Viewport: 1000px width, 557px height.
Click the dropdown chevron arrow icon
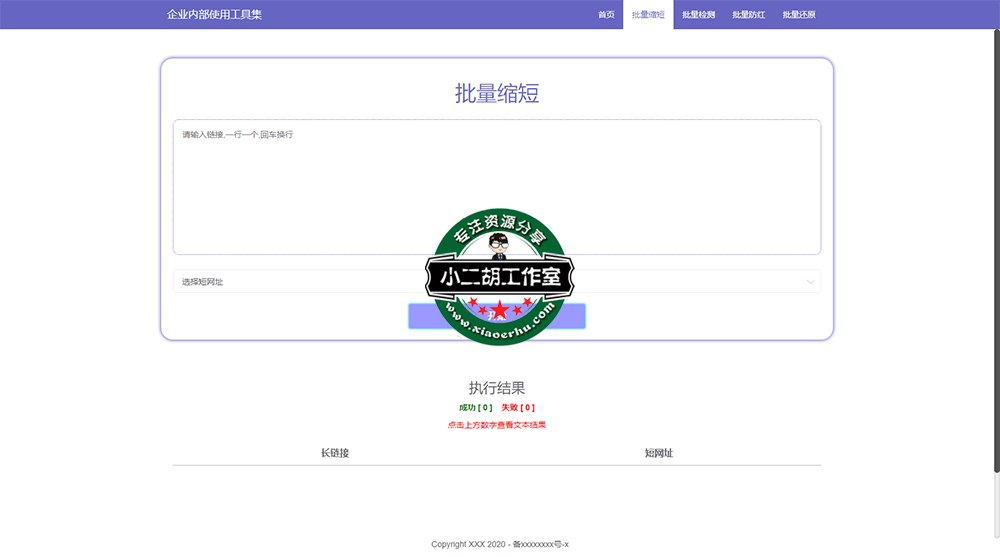[810, 282]
